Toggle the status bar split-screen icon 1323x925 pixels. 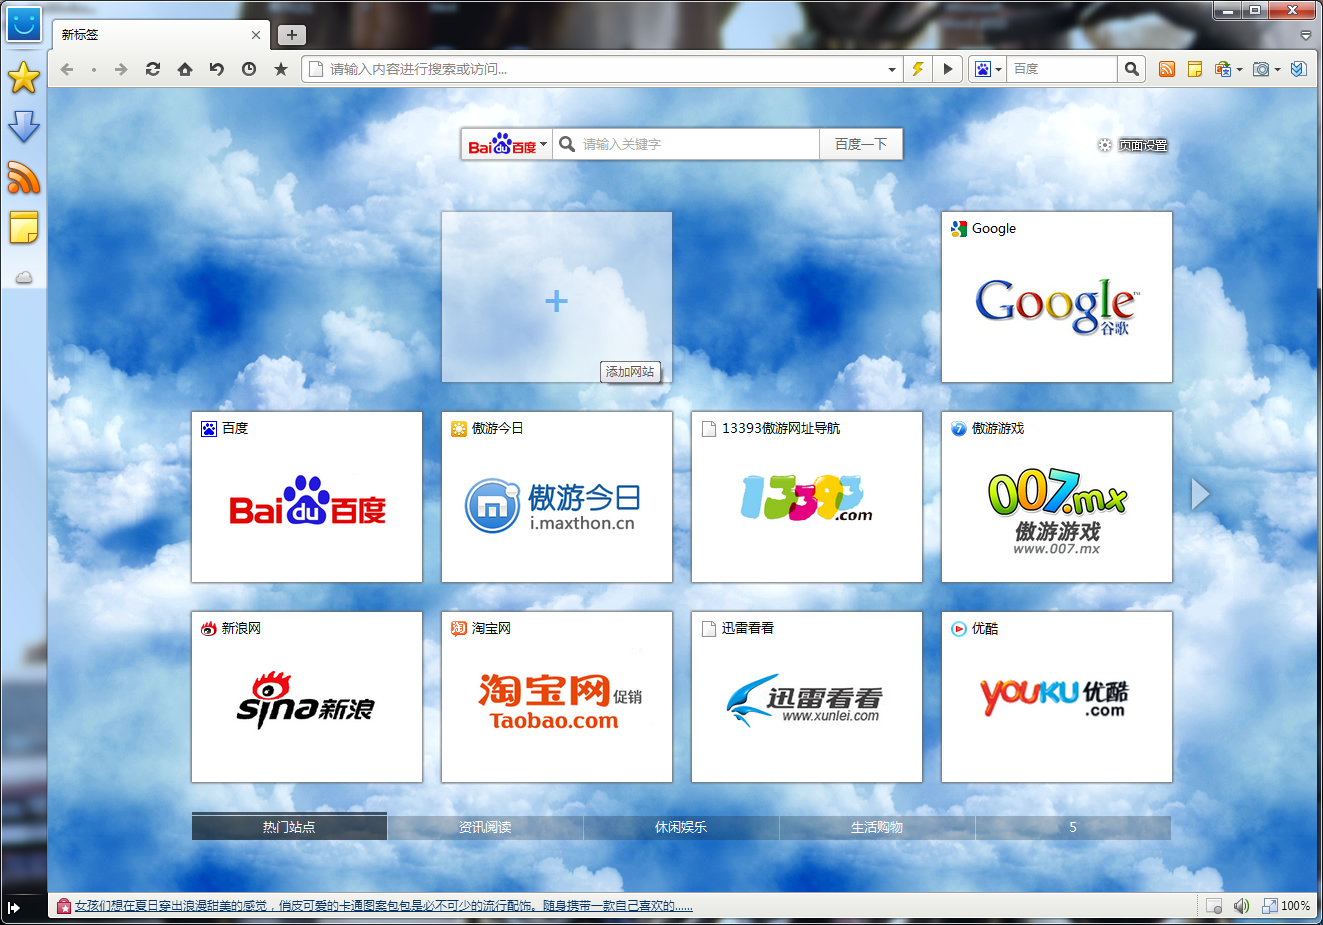coord(1213,906)
